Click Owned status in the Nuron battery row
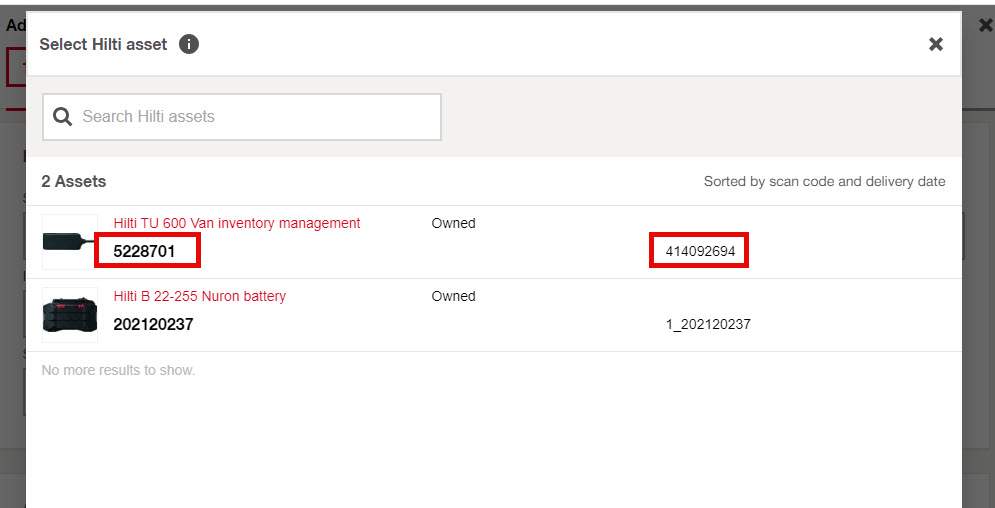Viewport: 995px width, 508px height. pos(453,296)
